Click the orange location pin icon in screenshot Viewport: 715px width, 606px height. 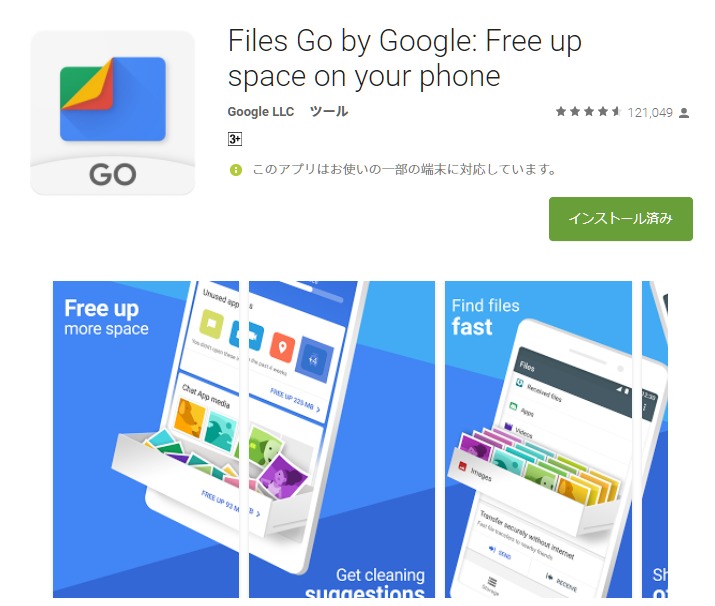[282, 347]
